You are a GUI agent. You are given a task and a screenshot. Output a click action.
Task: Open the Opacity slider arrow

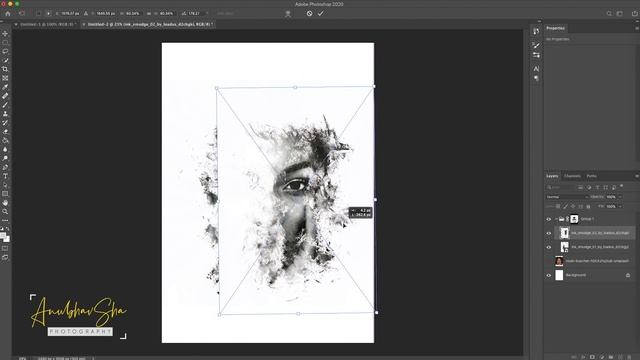[620, 197]
